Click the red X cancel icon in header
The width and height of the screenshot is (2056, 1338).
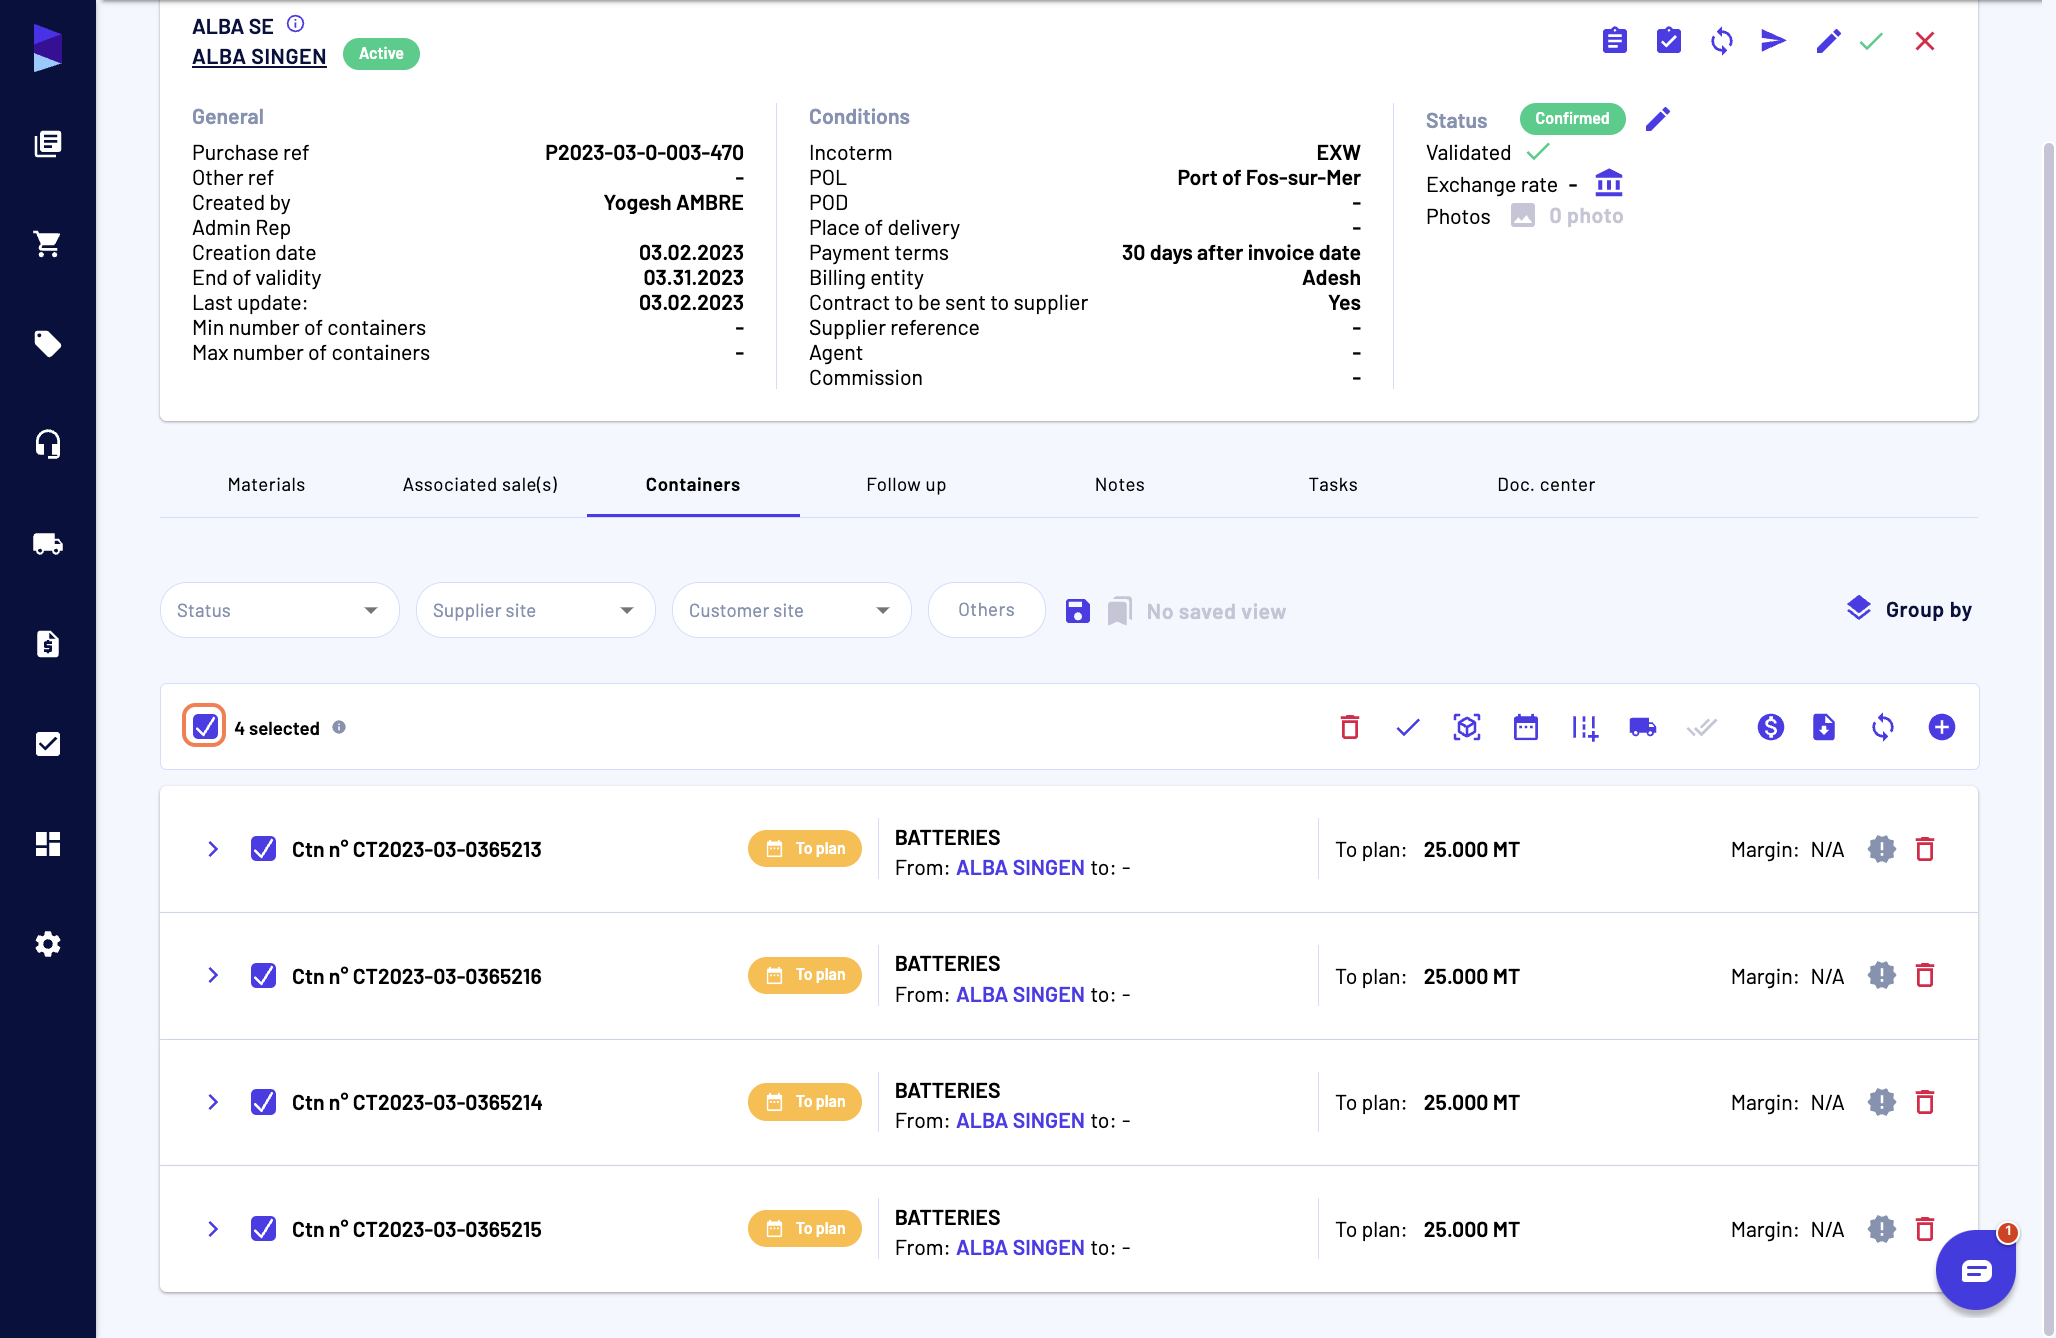point(1924,41)
